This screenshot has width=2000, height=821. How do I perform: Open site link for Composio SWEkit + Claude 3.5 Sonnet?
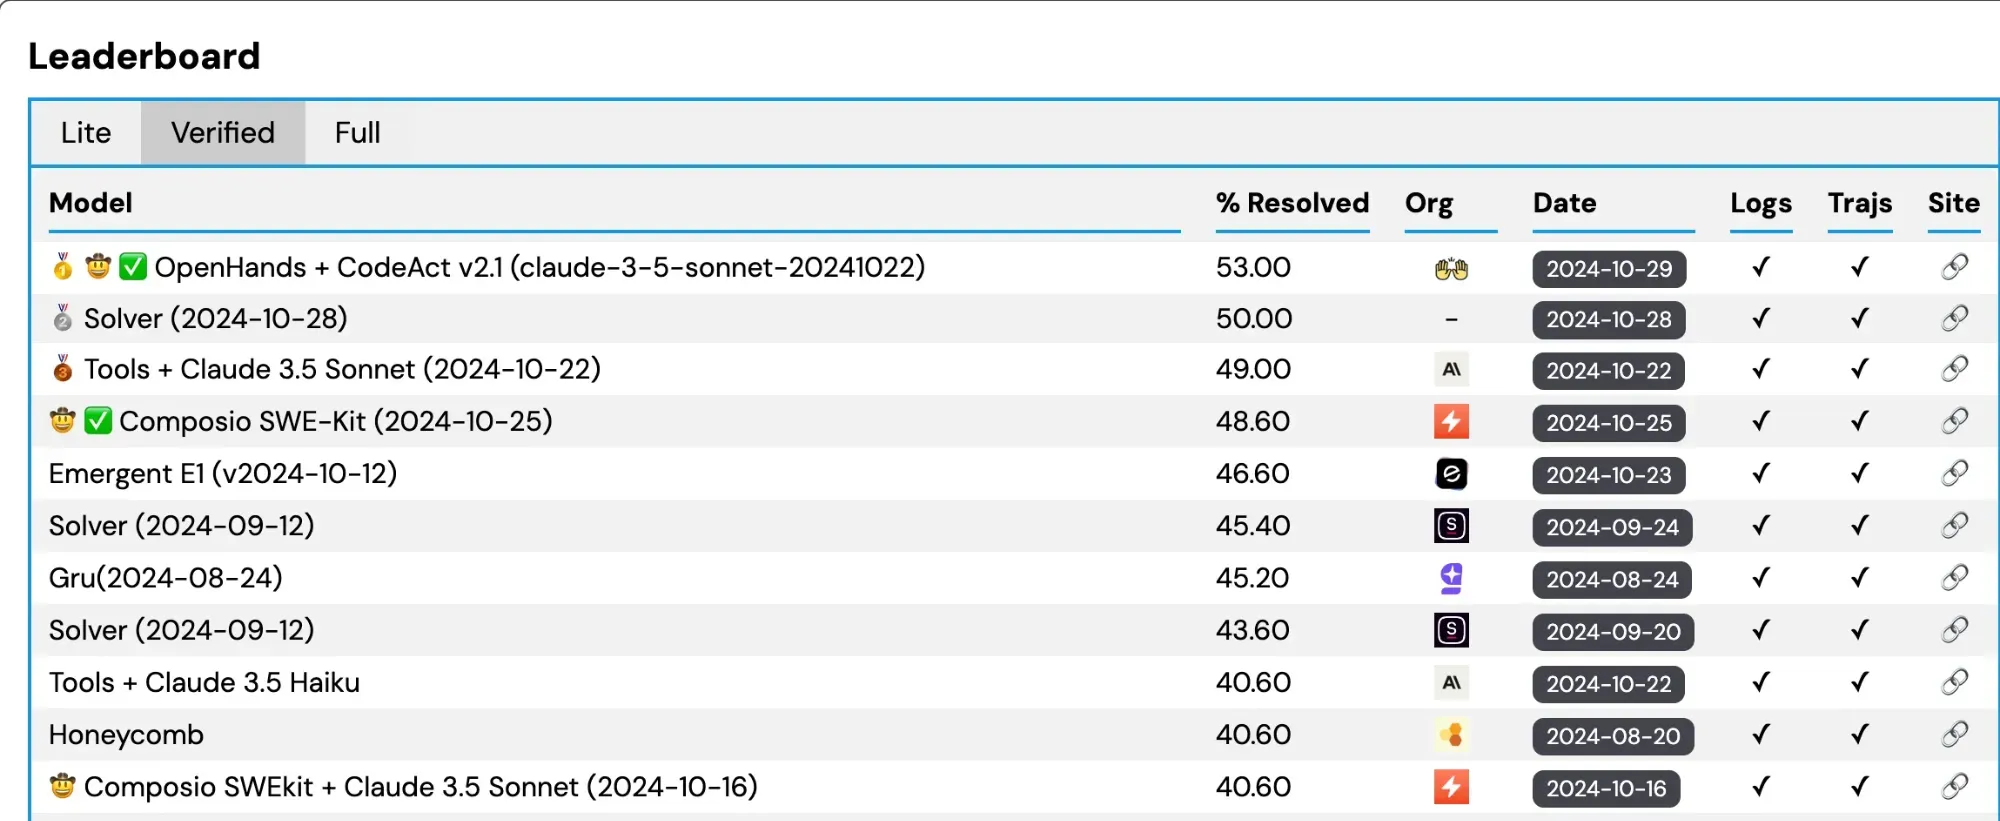click(1954, 787)
